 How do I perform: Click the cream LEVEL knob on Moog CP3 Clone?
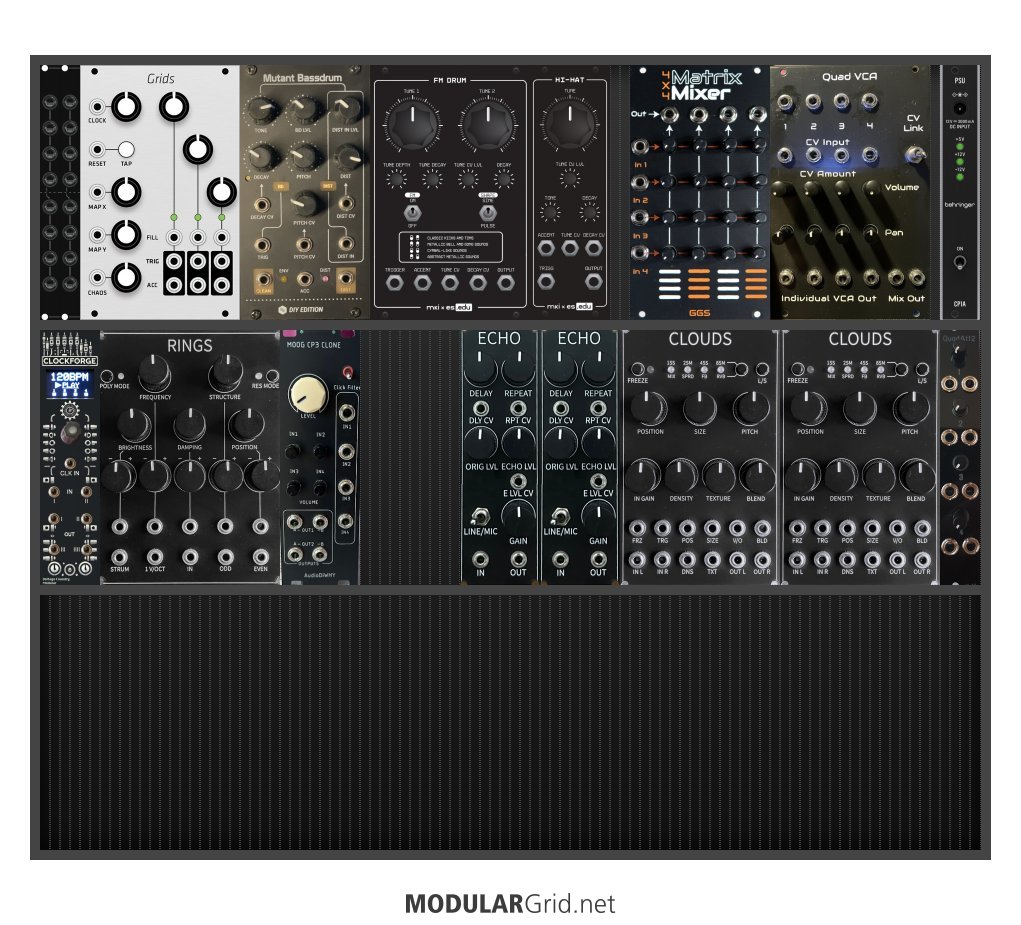coord(308,393)
